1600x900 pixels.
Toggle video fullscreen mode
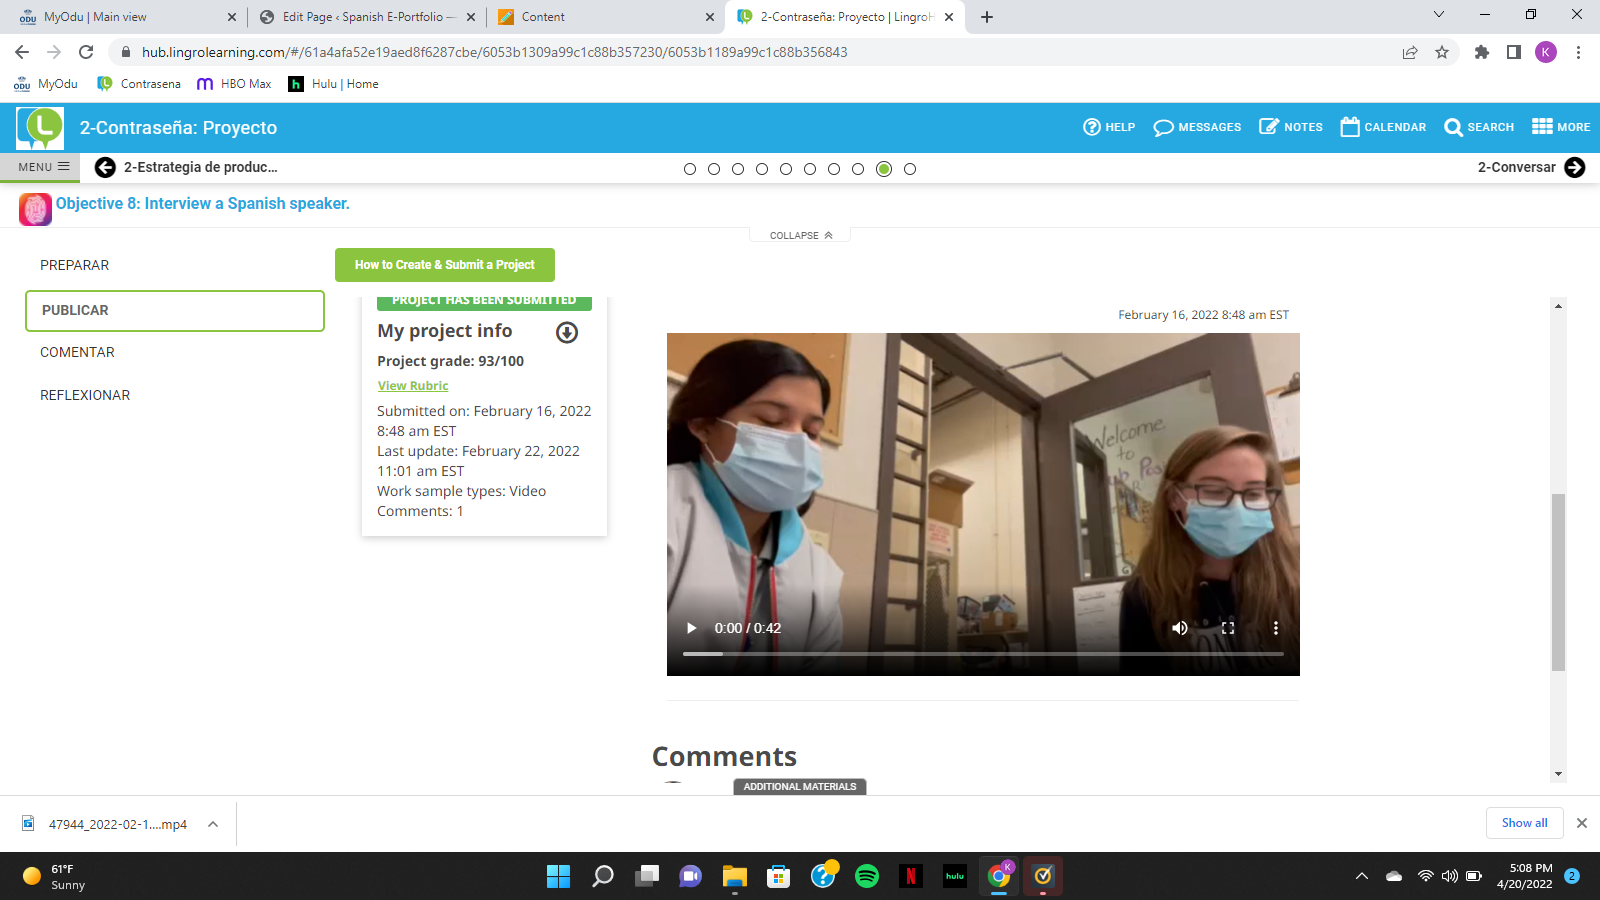(x=1228, y=628)
